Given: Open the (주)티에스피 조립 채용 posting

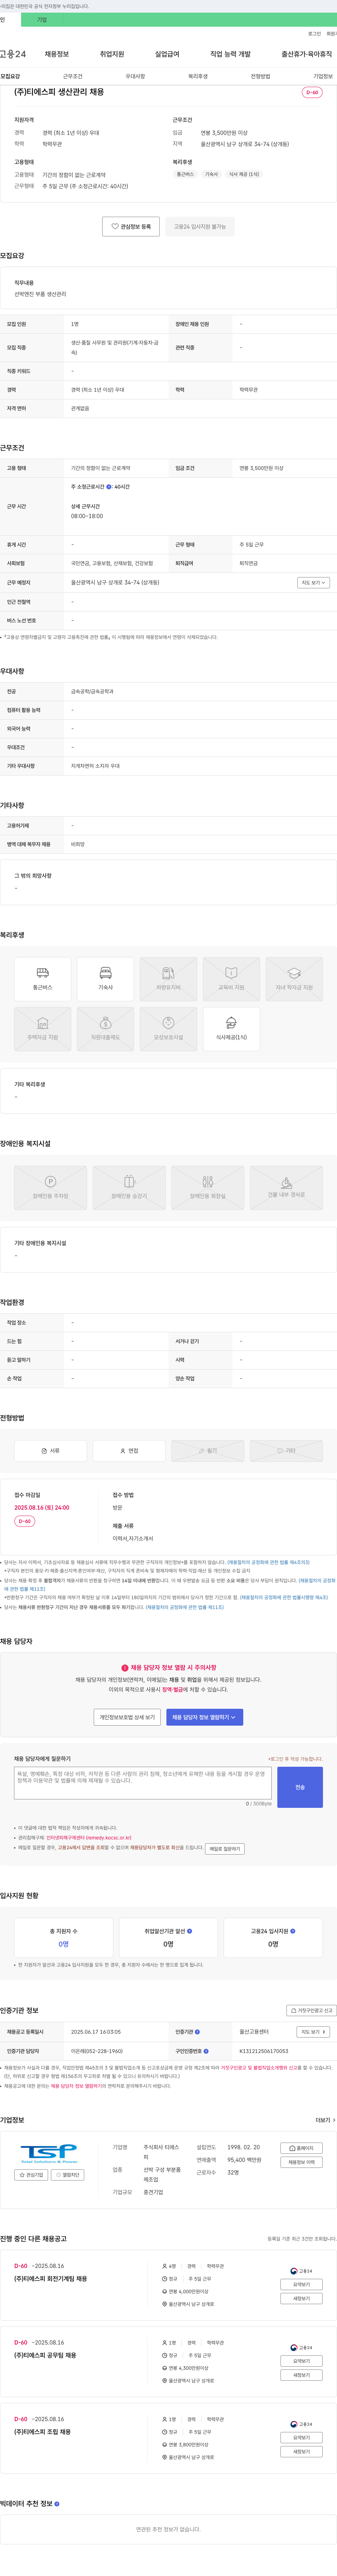Looking at the screenshot, I should (x=42, y=2432).
